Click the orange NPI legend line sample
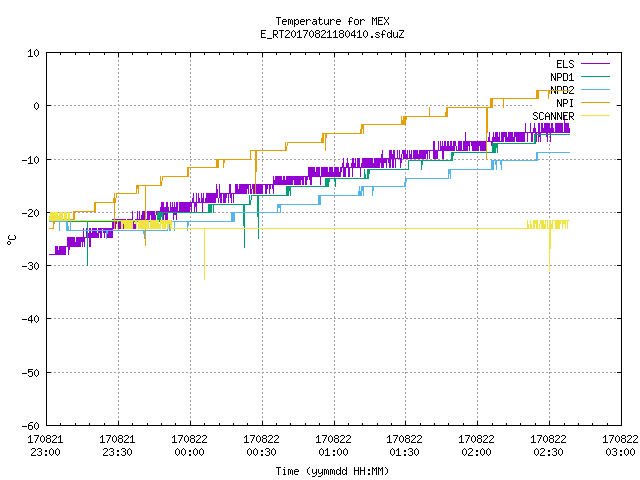This screenshot has width=640, height=480. (x=595, y=102)
